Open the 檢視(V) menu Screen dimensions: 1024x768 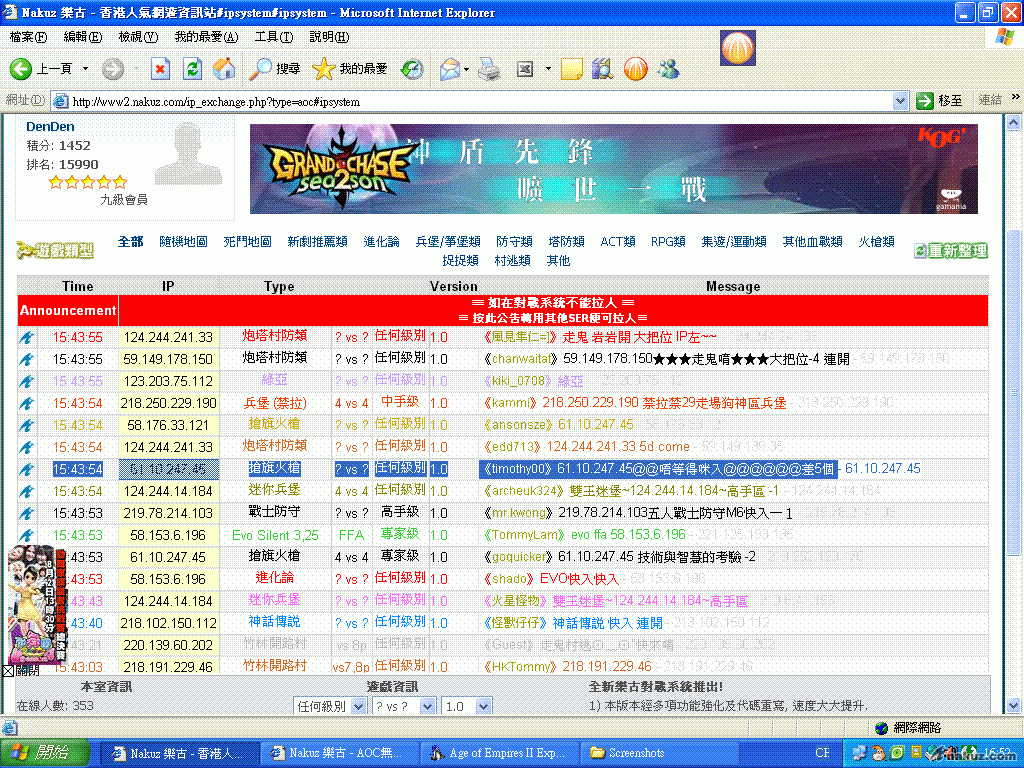(138, 37)
